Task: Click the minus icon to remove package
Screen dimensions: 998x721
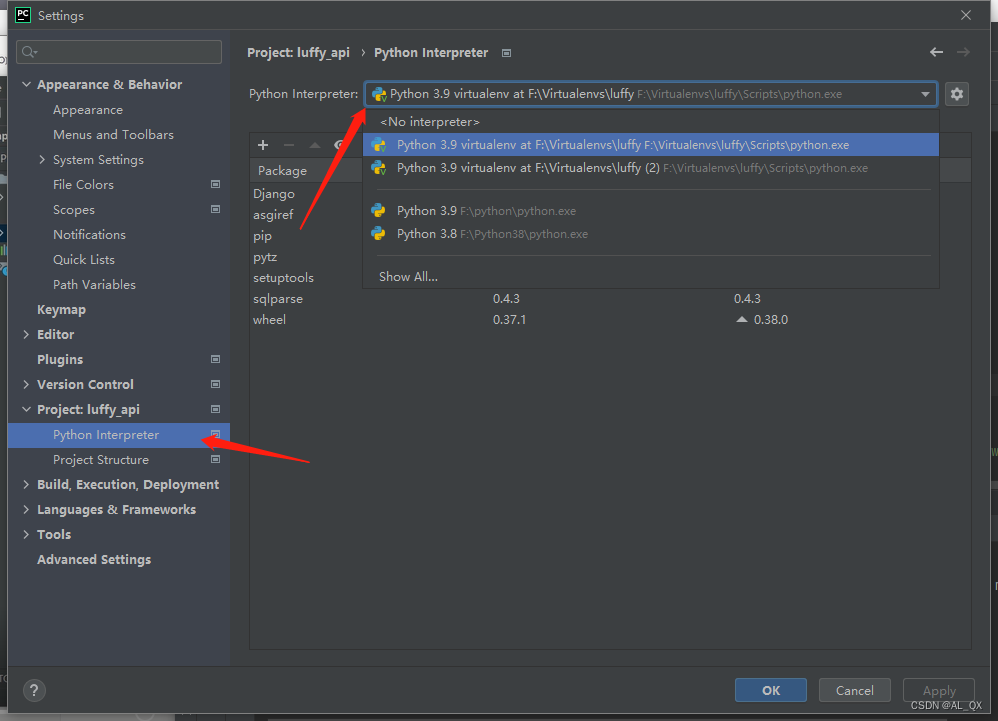Action: click(289, 145)
